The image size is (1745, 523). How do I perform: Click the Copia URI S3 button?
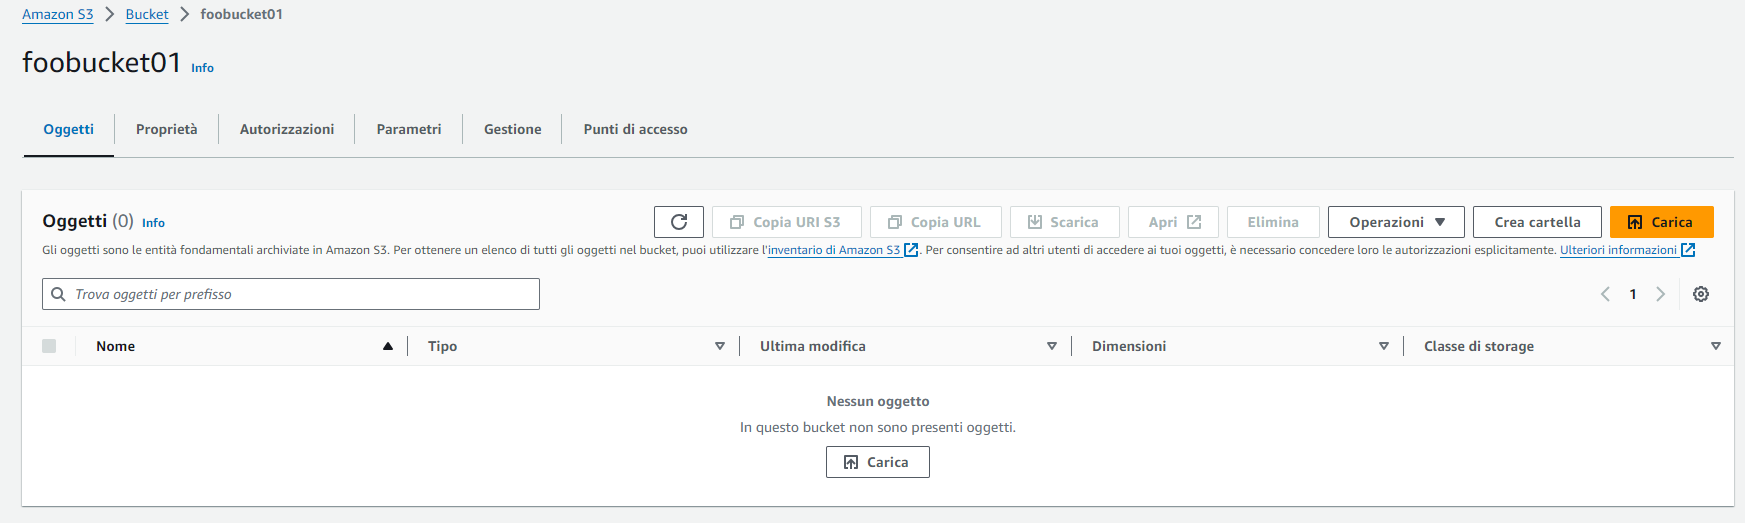(786, 222)
